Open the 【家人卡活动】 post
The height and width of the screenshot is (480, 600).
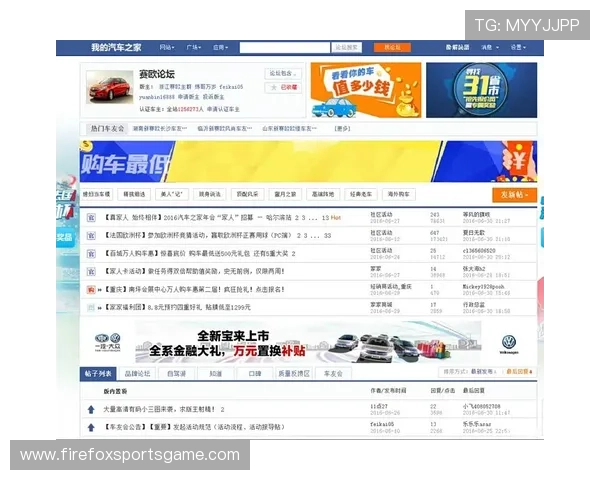(194, 271)
